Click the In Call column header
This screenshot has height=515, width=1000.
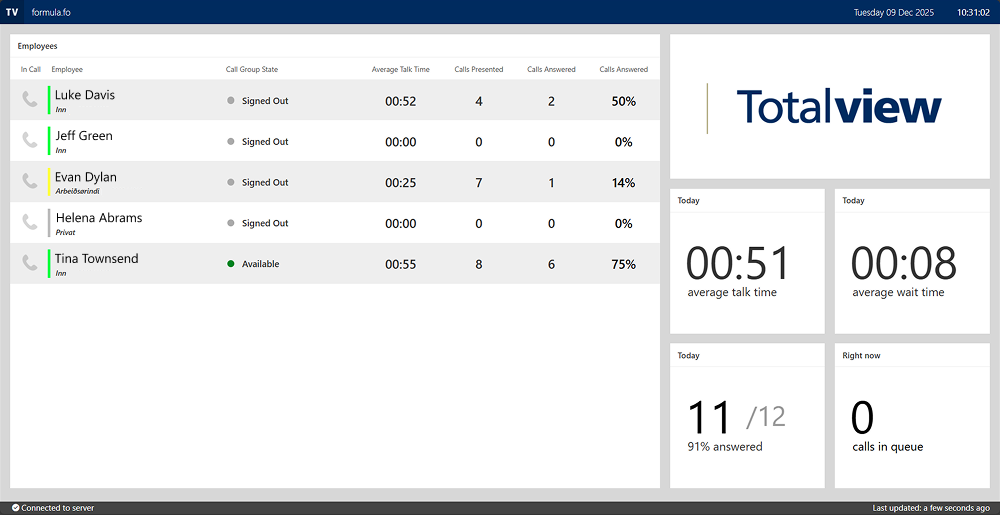coord(31,69)
